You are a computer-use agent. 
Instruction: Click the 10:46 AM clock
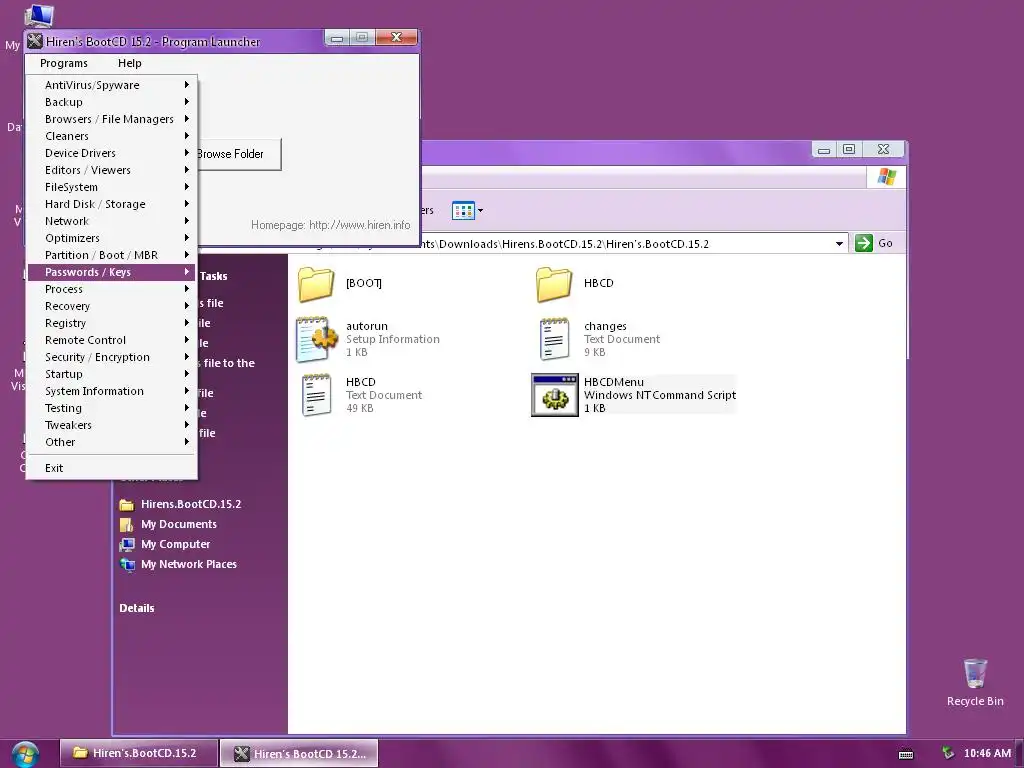point(987,754)
